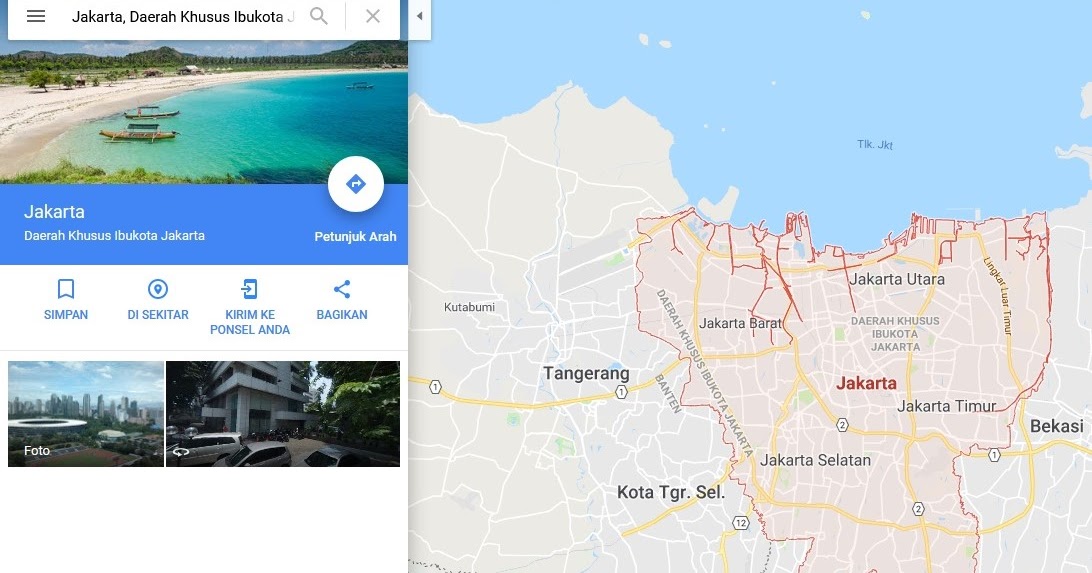Click the blue directions round button

[x=356, y=184]
